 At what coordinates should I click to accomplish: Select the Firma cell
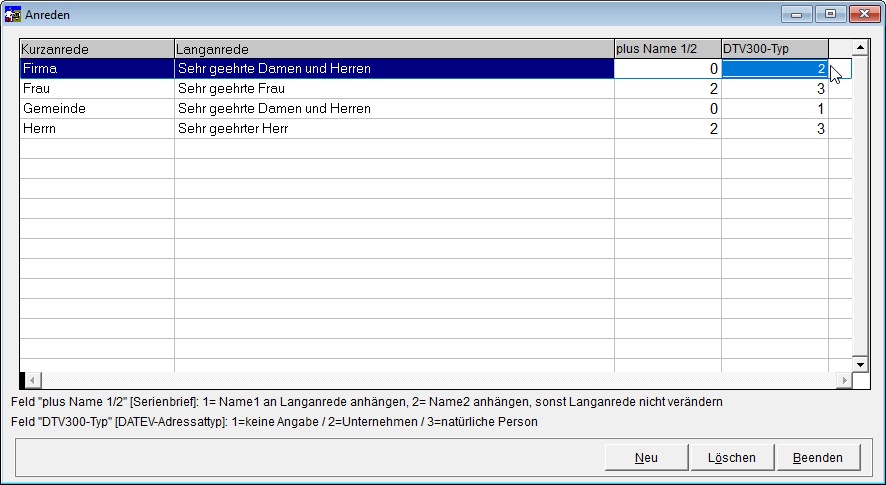[x=97, y=69]
